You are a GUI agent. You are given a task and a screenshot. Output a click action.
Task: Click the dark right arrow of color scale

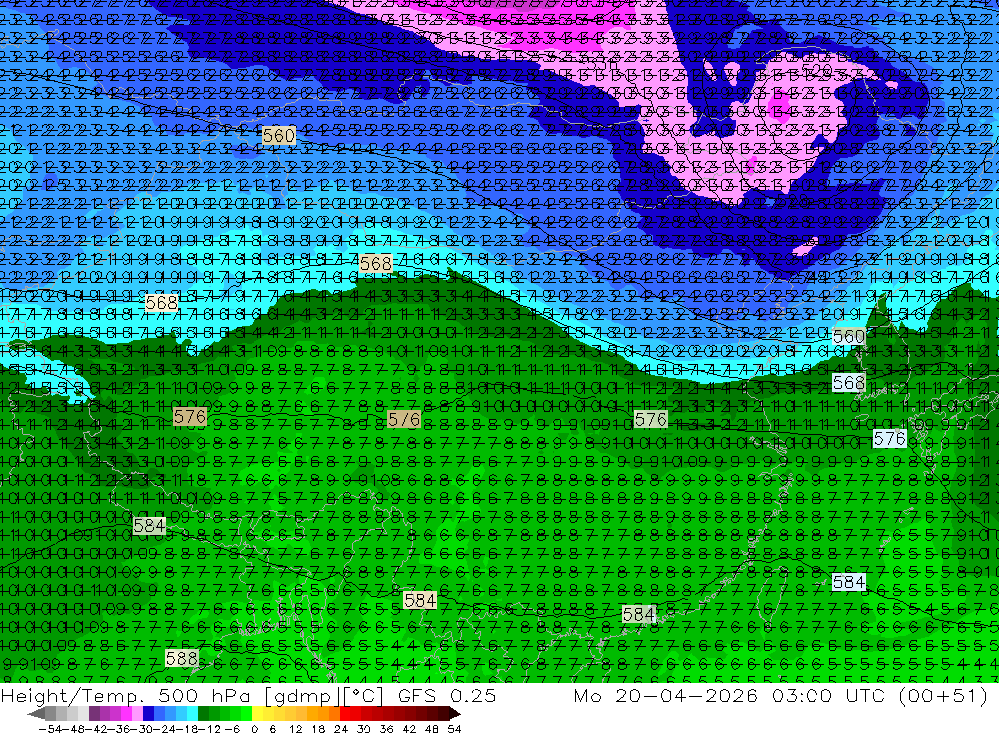455,713
